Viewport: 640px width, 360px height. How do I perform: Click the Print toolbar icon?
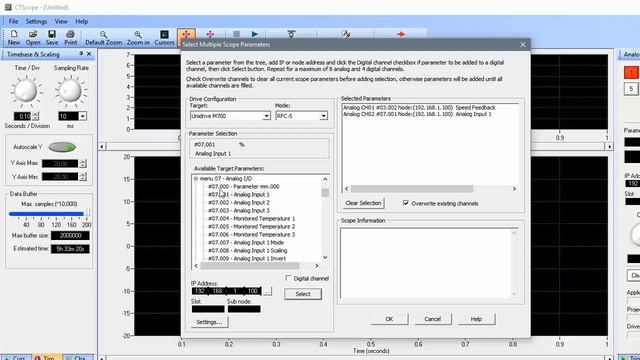(70, 34)
